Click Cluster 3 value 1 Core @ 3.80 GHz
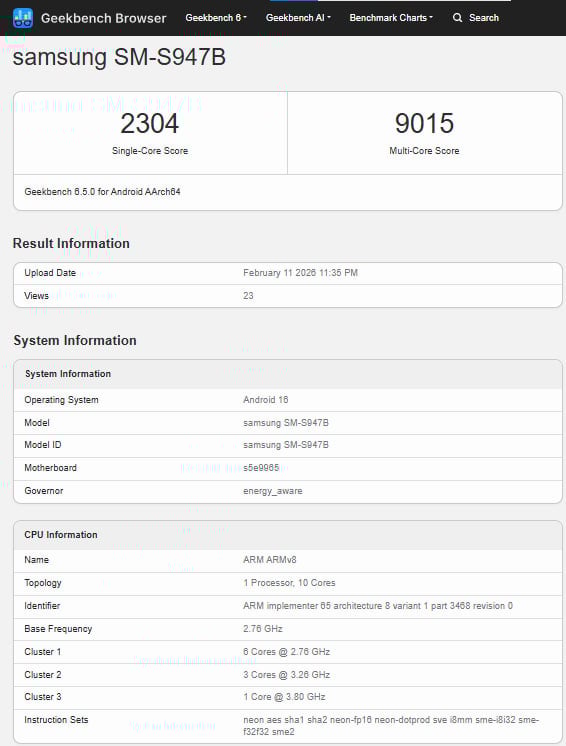Screen dimensions: 566x746 pyautogui.click(x=284, y=697)
